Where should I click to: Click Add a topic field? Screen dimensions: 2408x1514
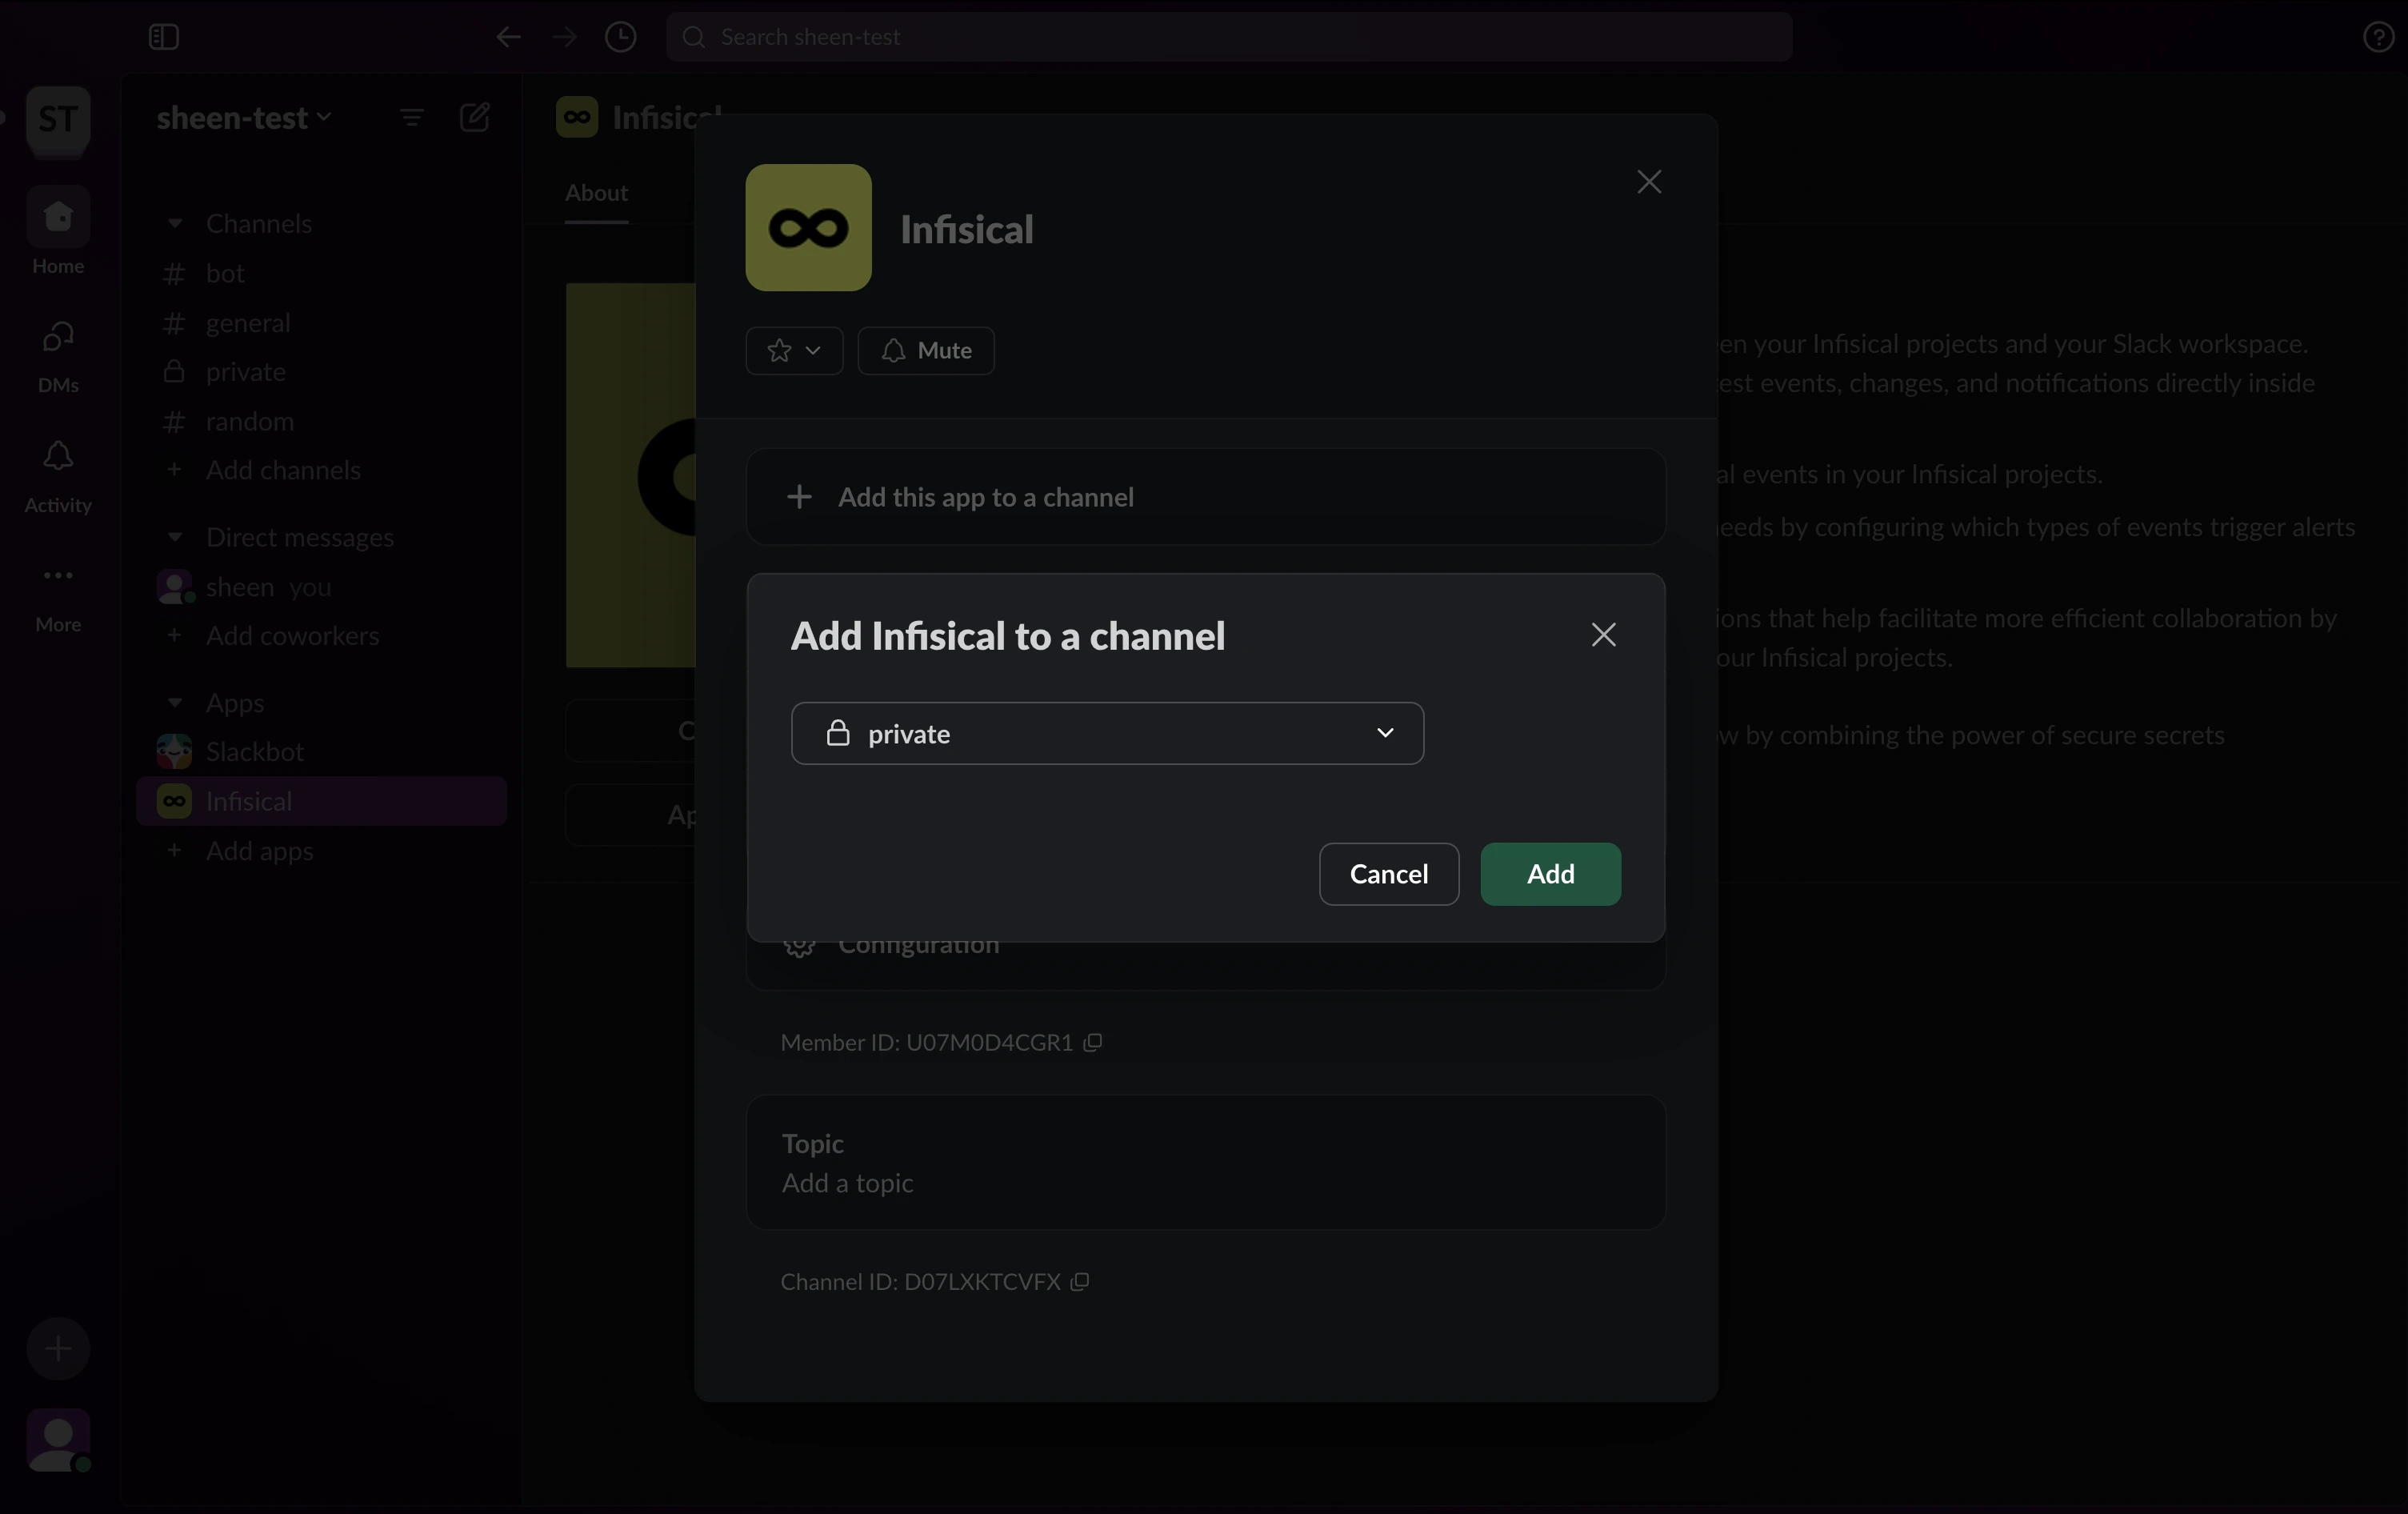[847, 1183]
